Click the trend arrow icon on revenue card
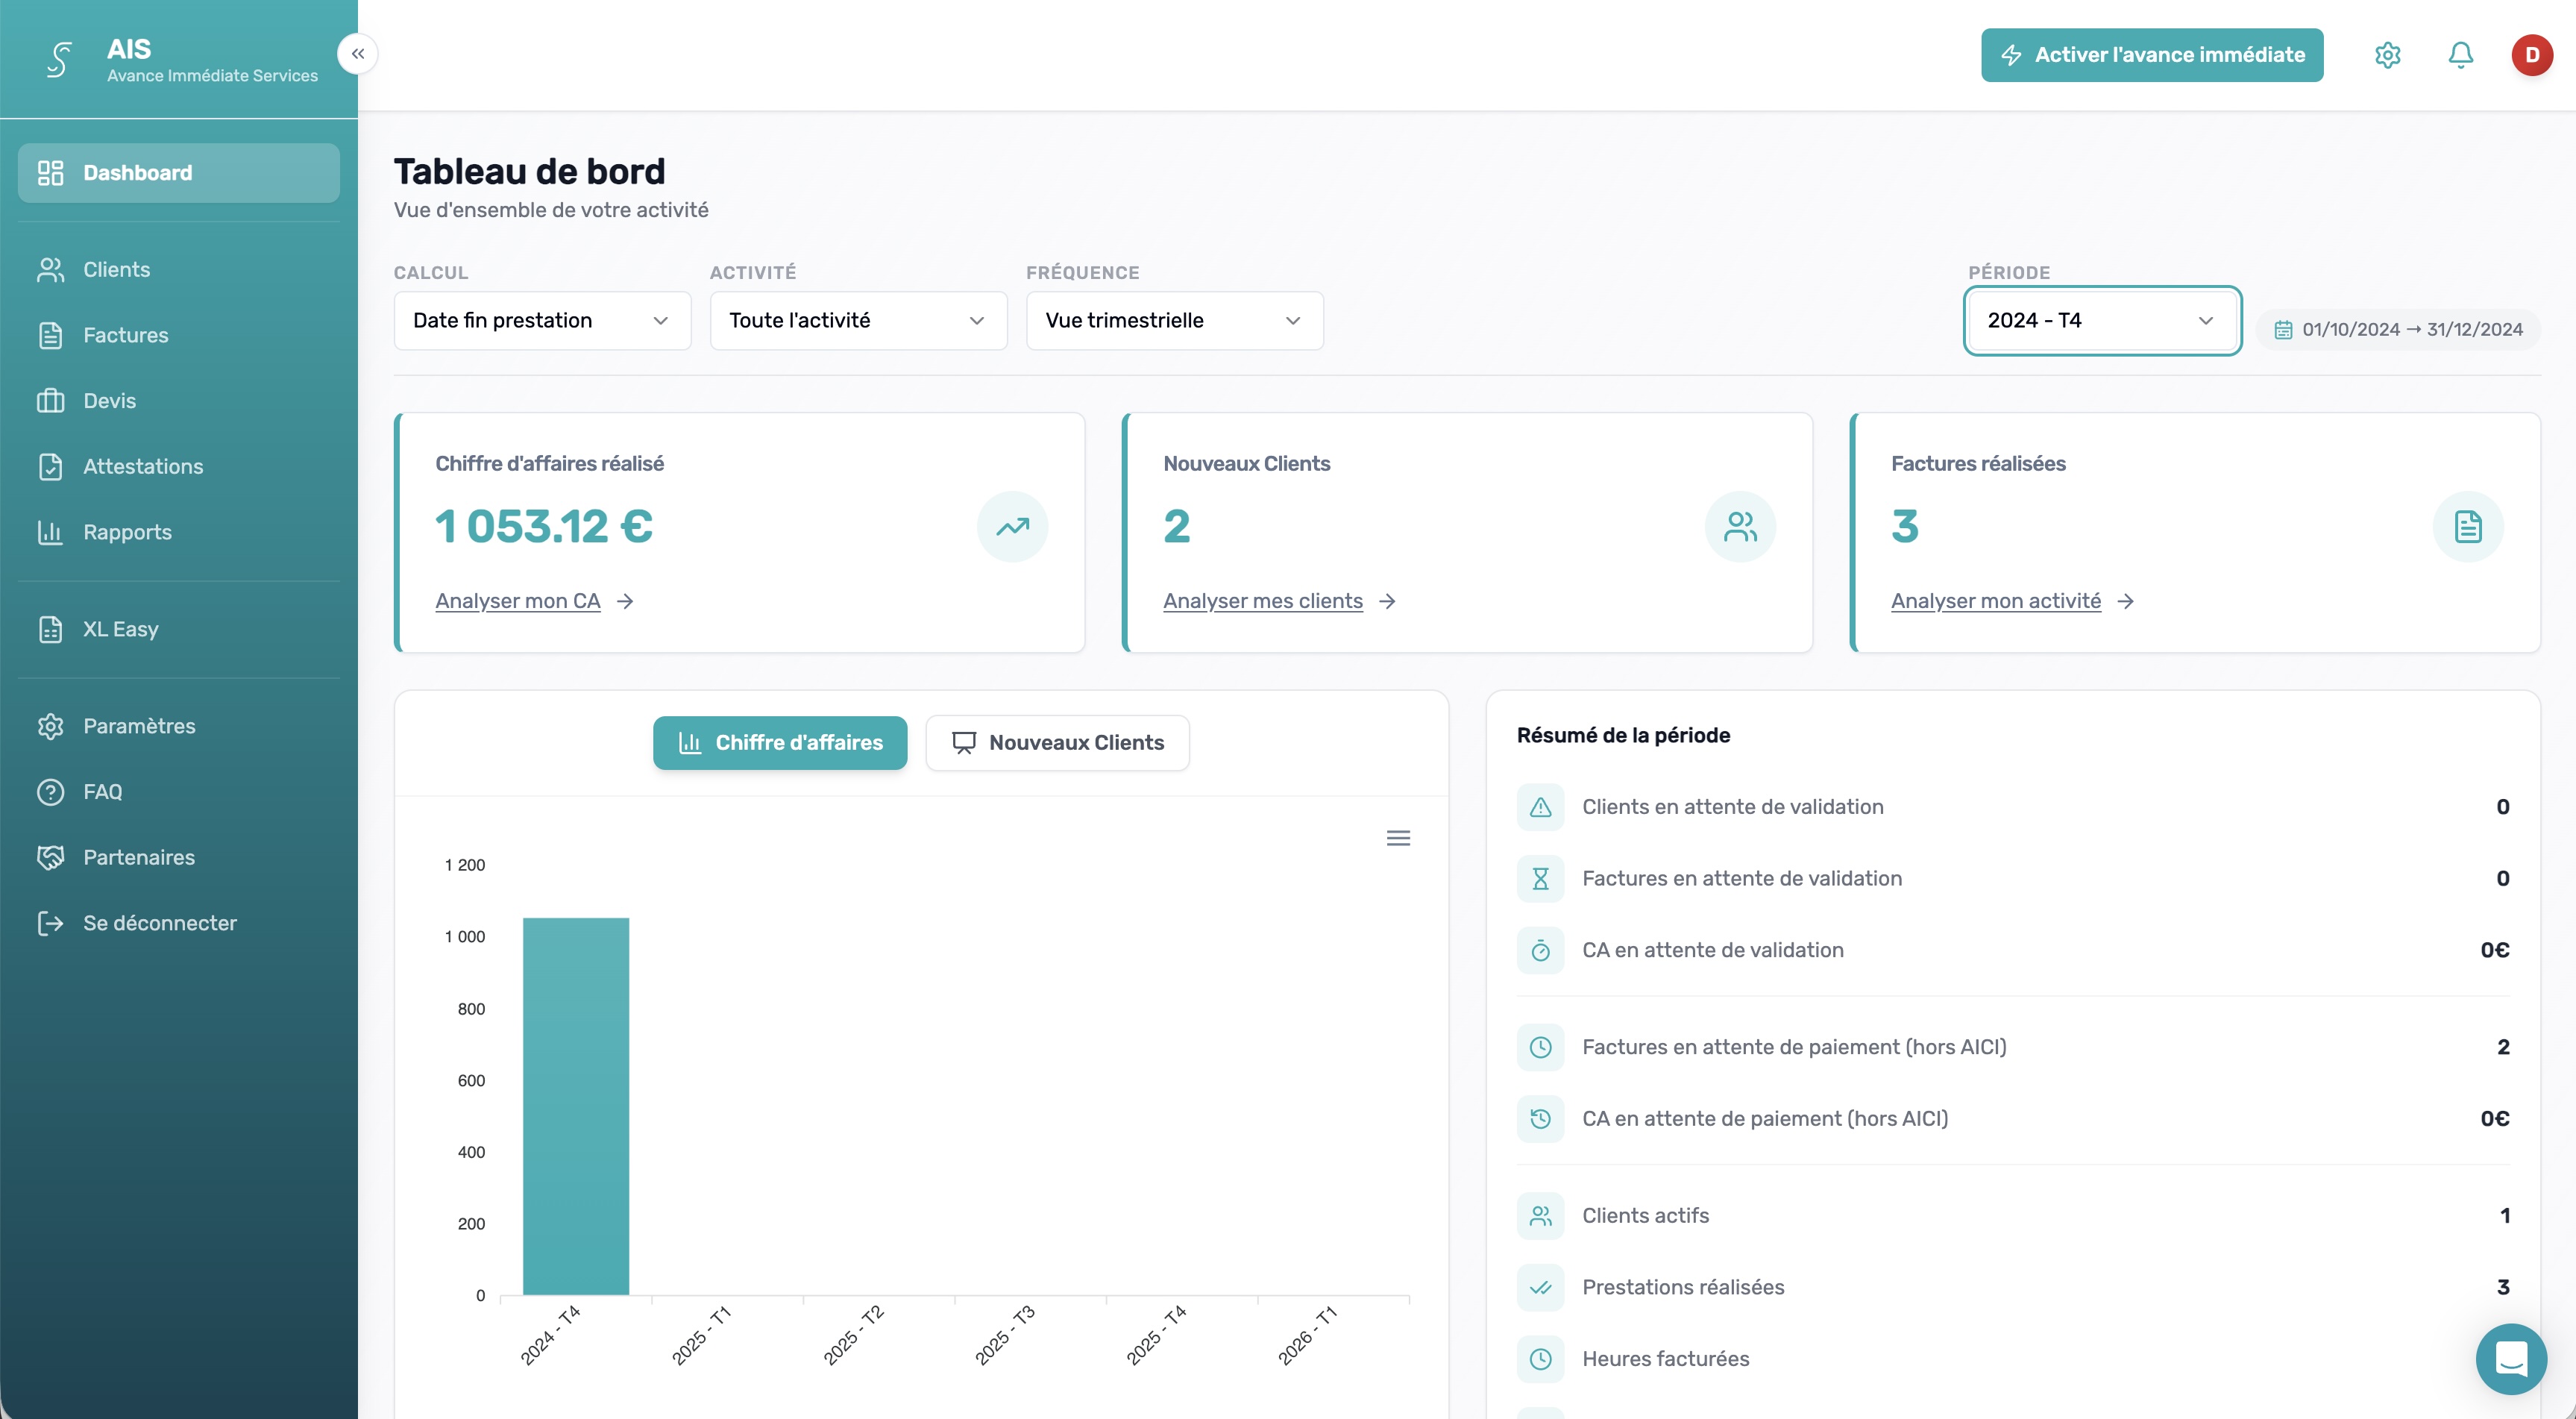This screenshot has height=1419, width=2576. tap(1012, 527)
